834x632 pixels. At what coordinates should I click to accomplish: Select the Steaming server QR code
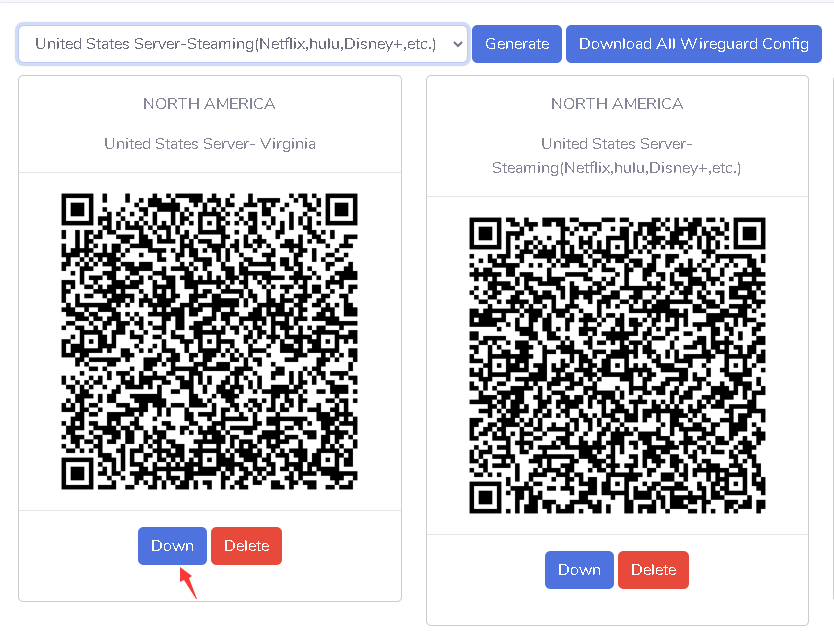(617, 365)
